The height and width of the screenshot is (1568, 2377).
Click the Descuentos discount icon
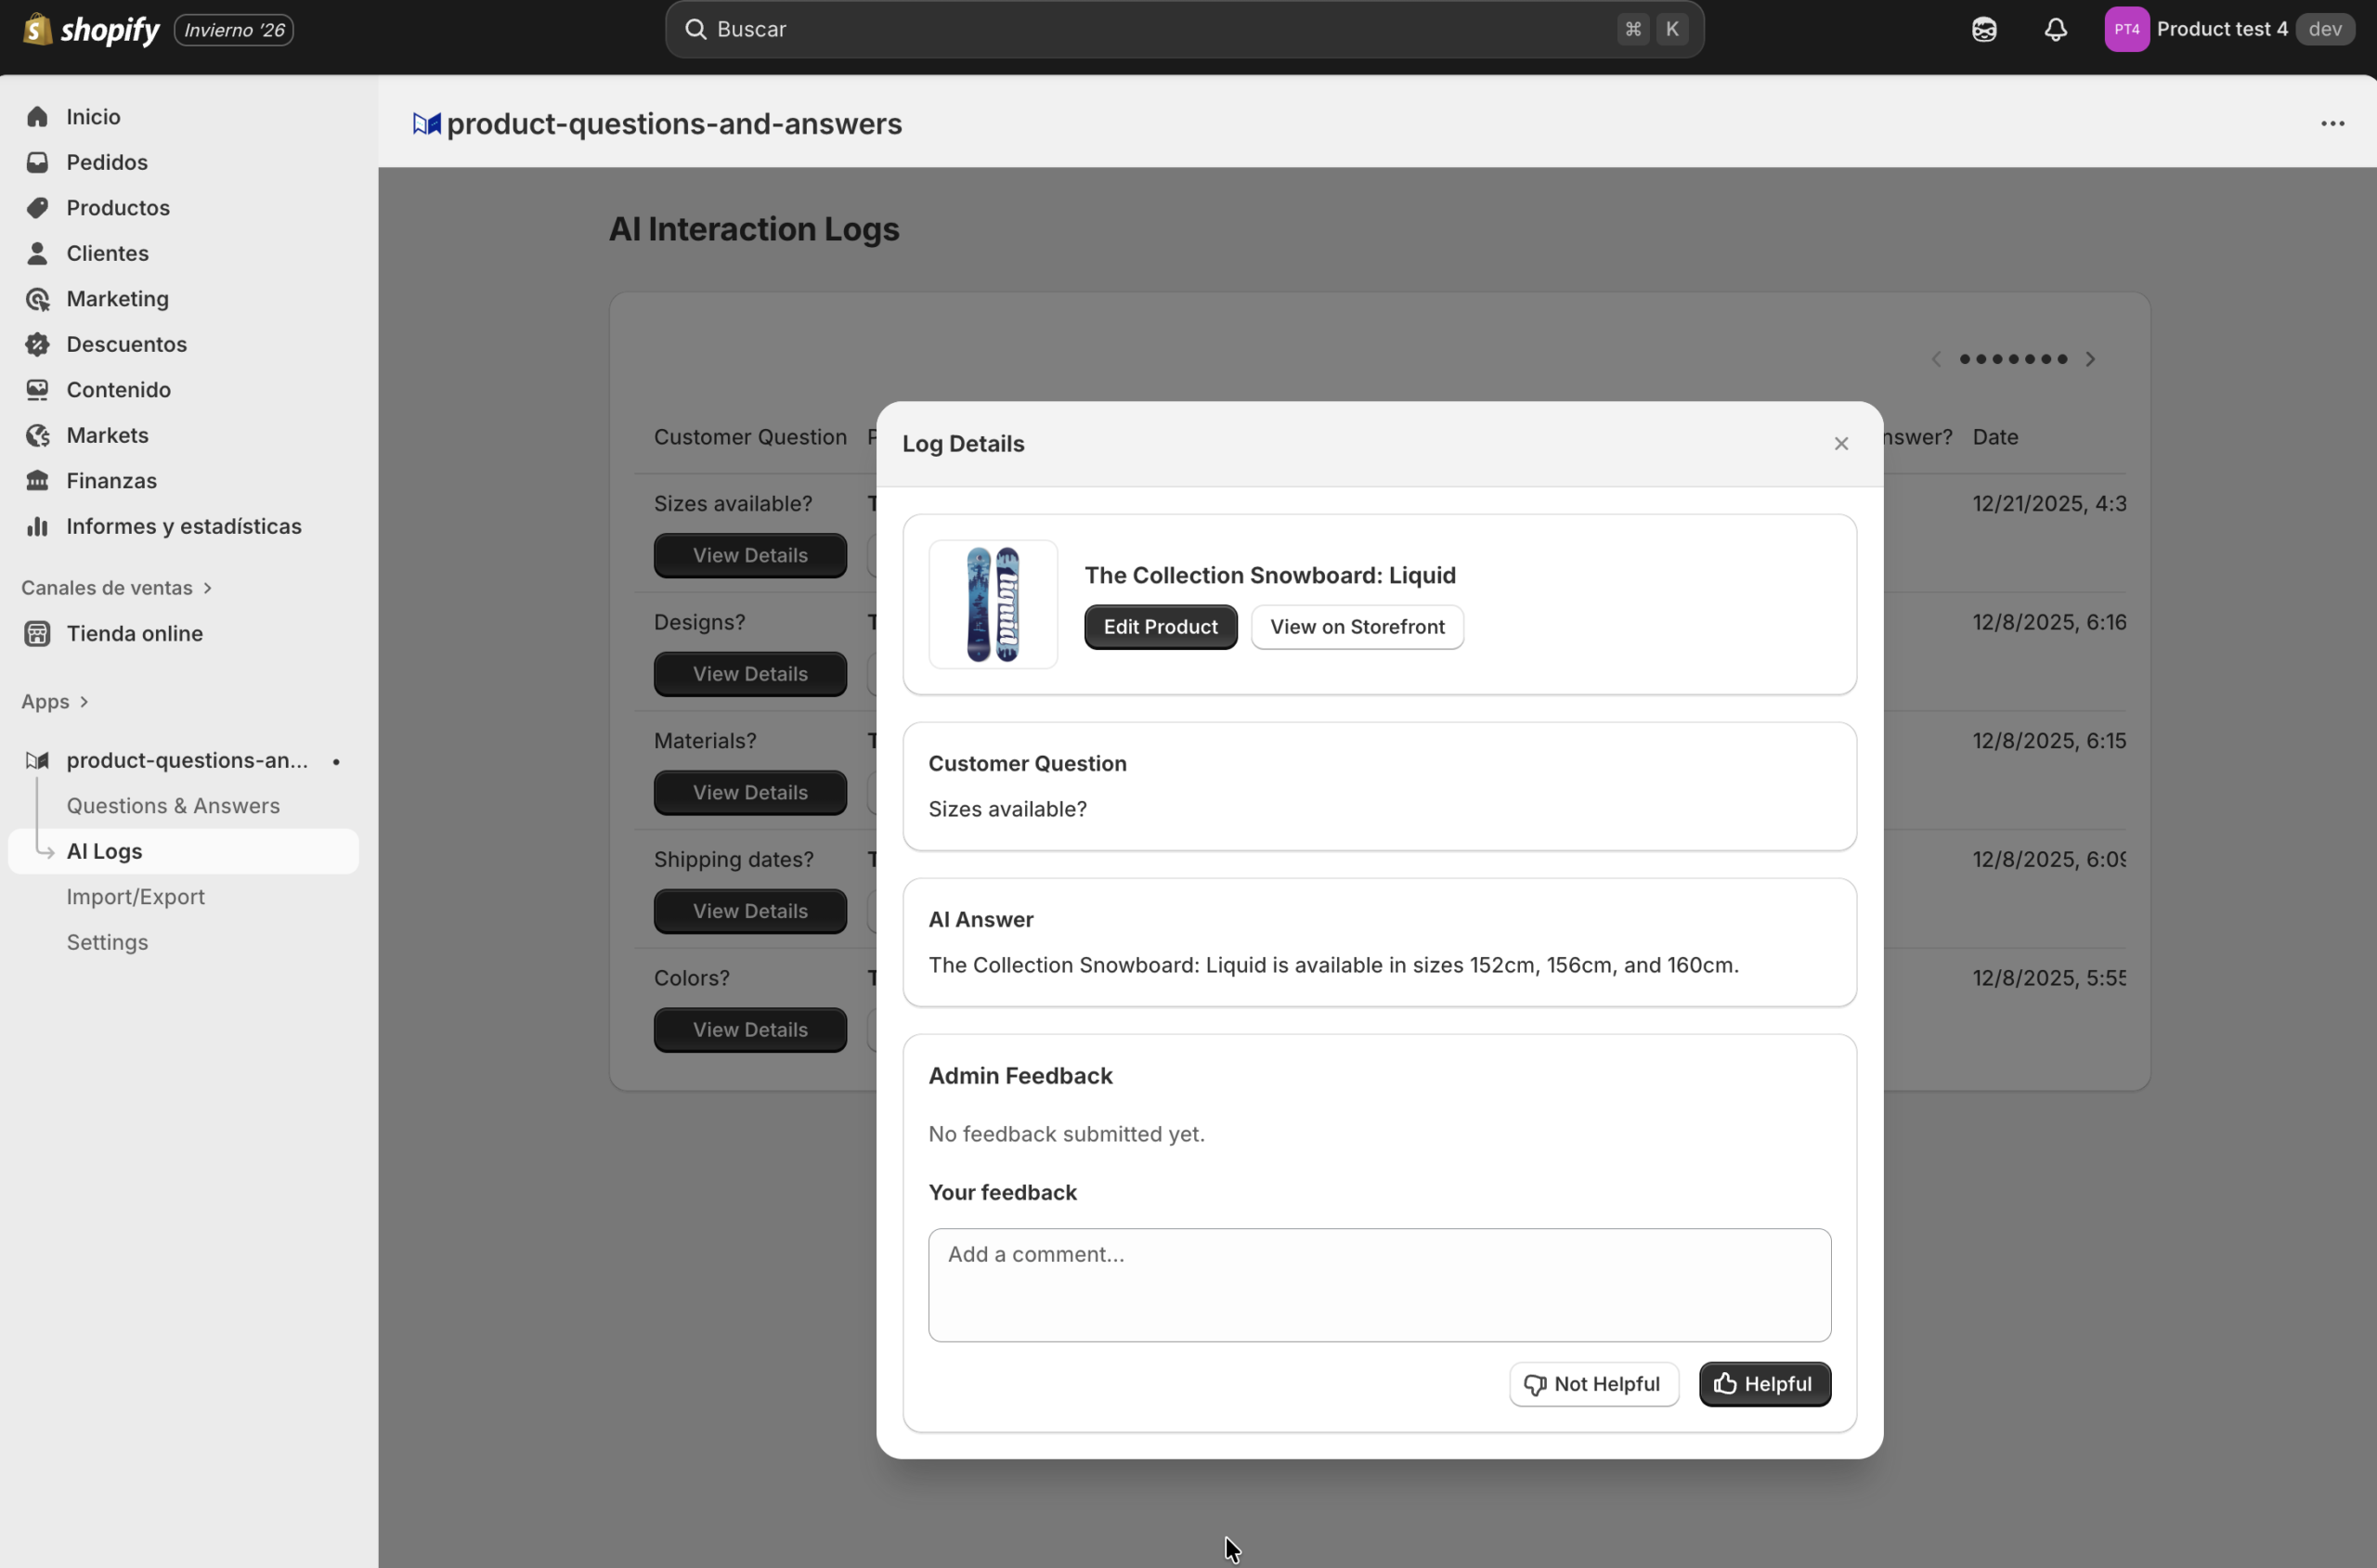click(38, 344)
